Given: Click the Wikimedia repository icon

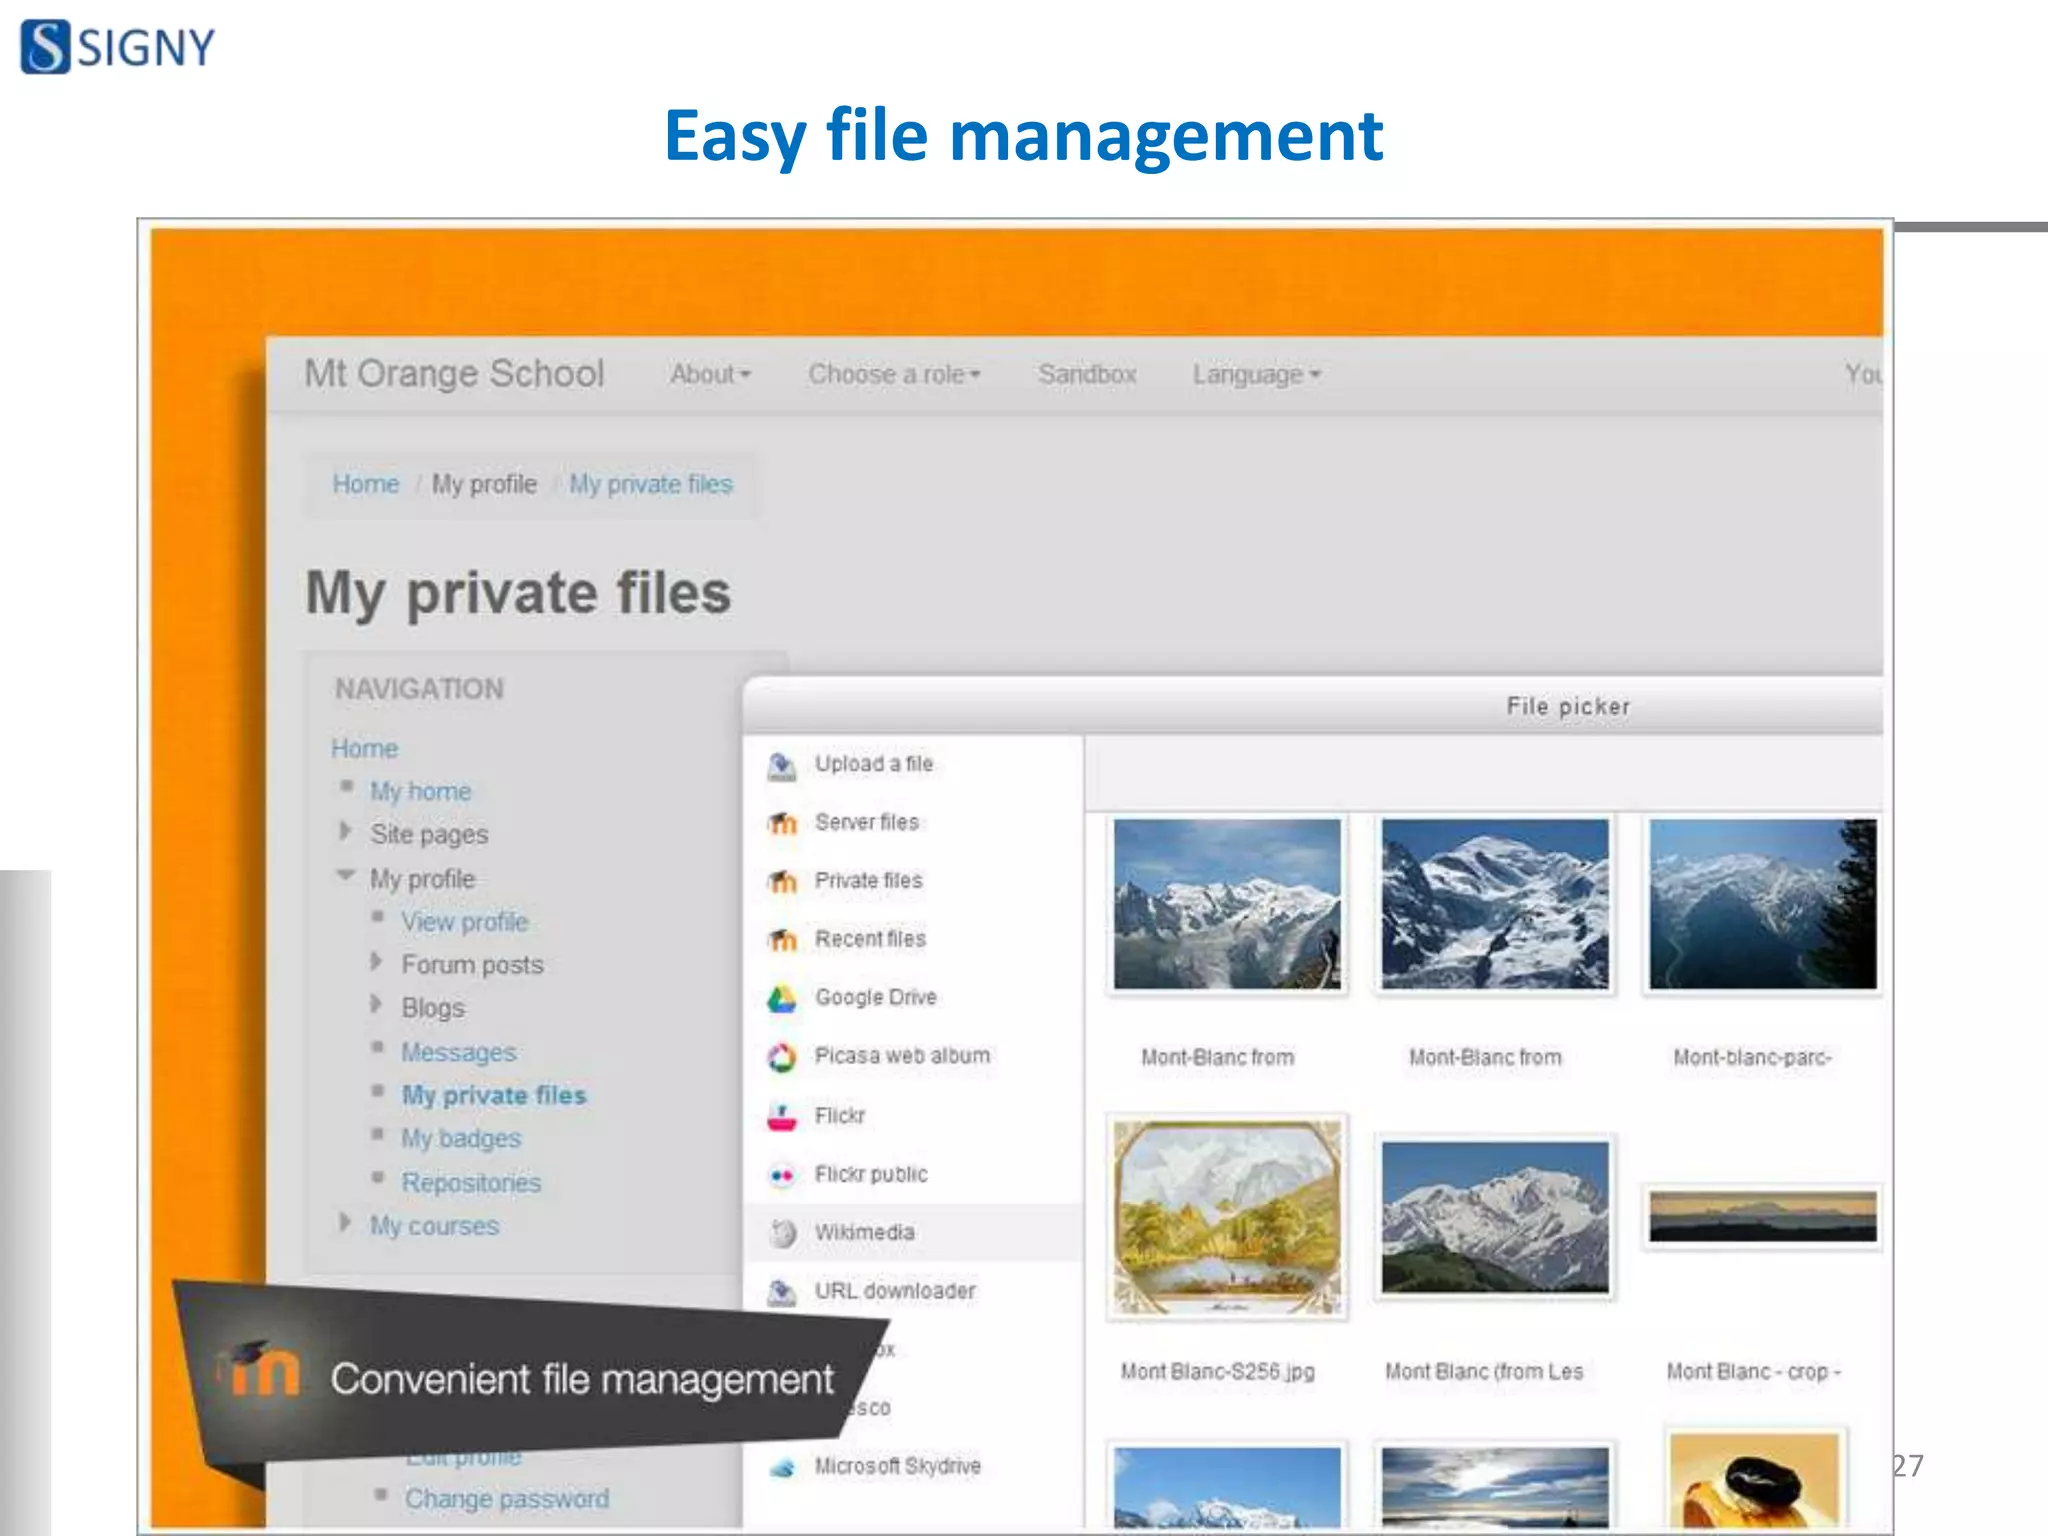Looking at the screenshot, I should click(782, 1233).
